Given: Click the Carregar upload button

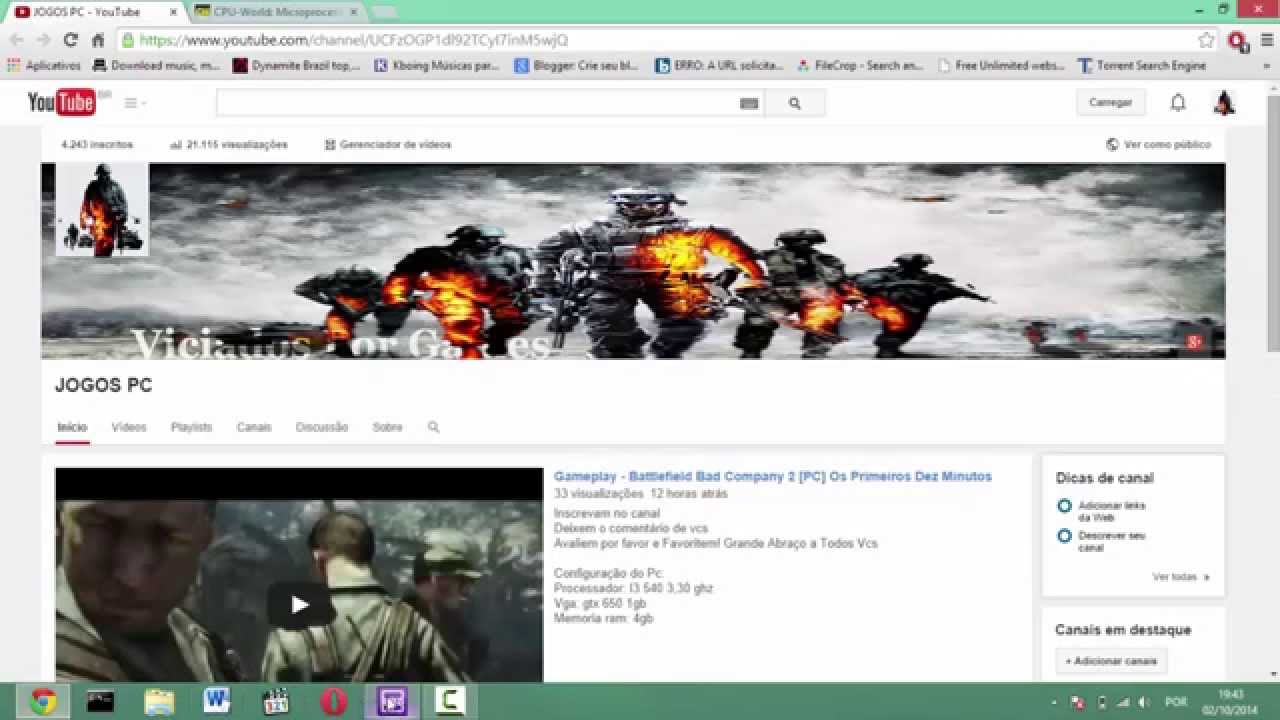Looking at the screenshot, I should coord(1110,102).
